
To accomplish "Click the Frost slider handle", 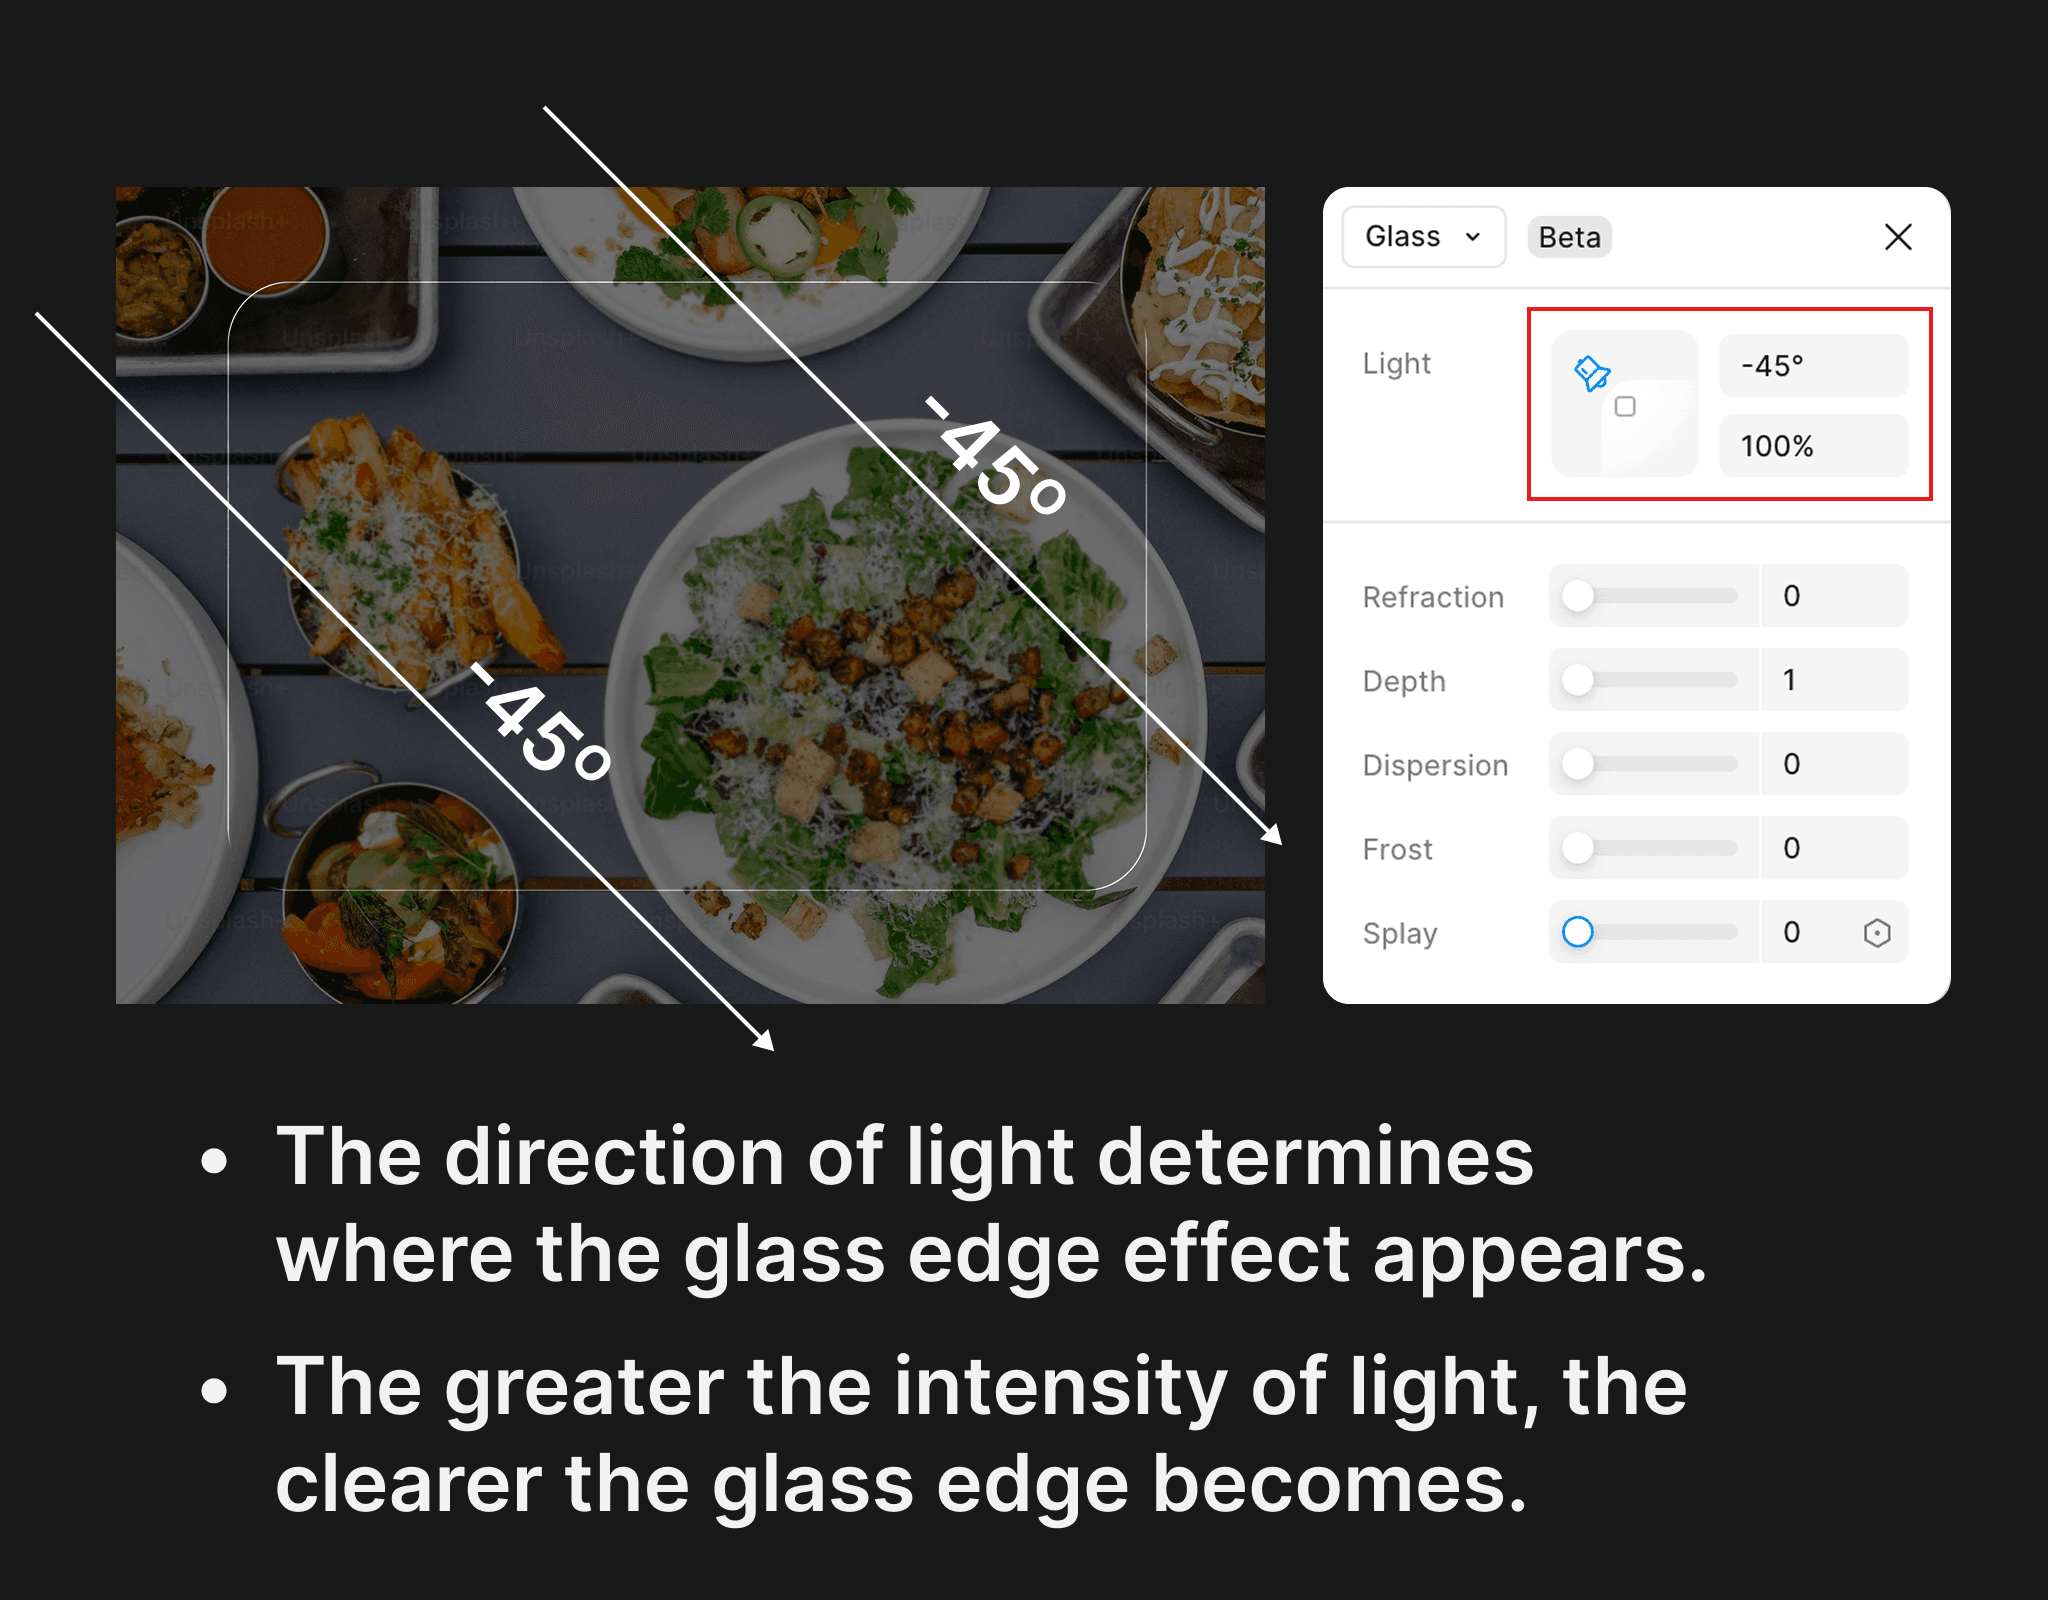I will (x=1578, y=848).
